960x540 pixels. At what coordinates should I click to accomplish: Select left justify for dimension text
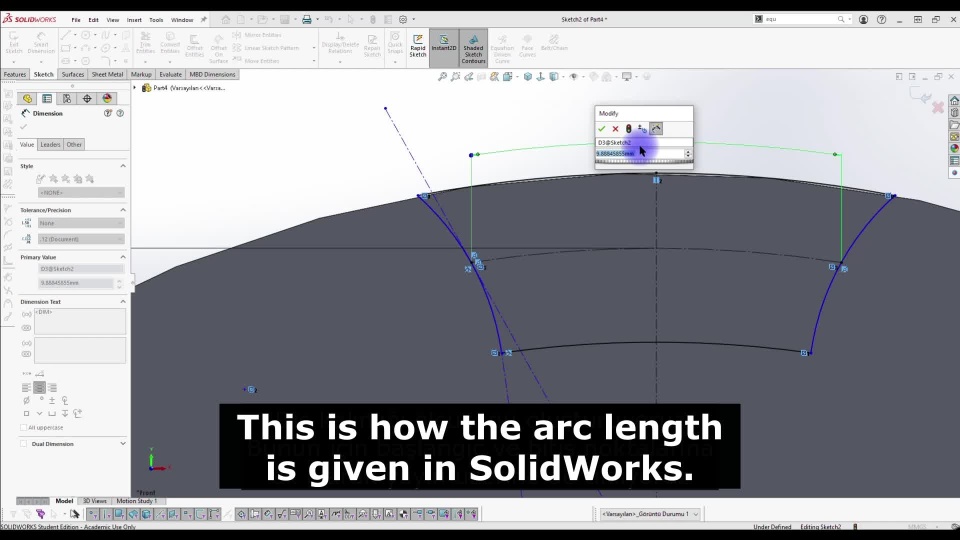26,388
